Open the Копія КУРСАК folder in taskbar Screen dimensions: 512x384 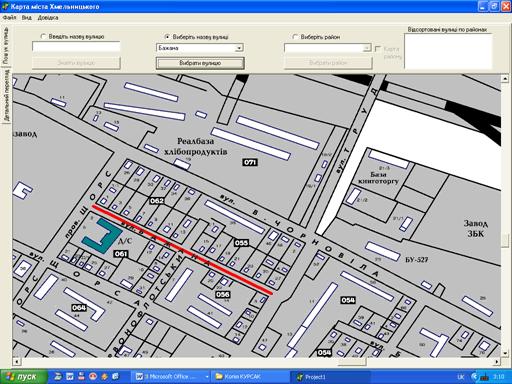[250, 377]
